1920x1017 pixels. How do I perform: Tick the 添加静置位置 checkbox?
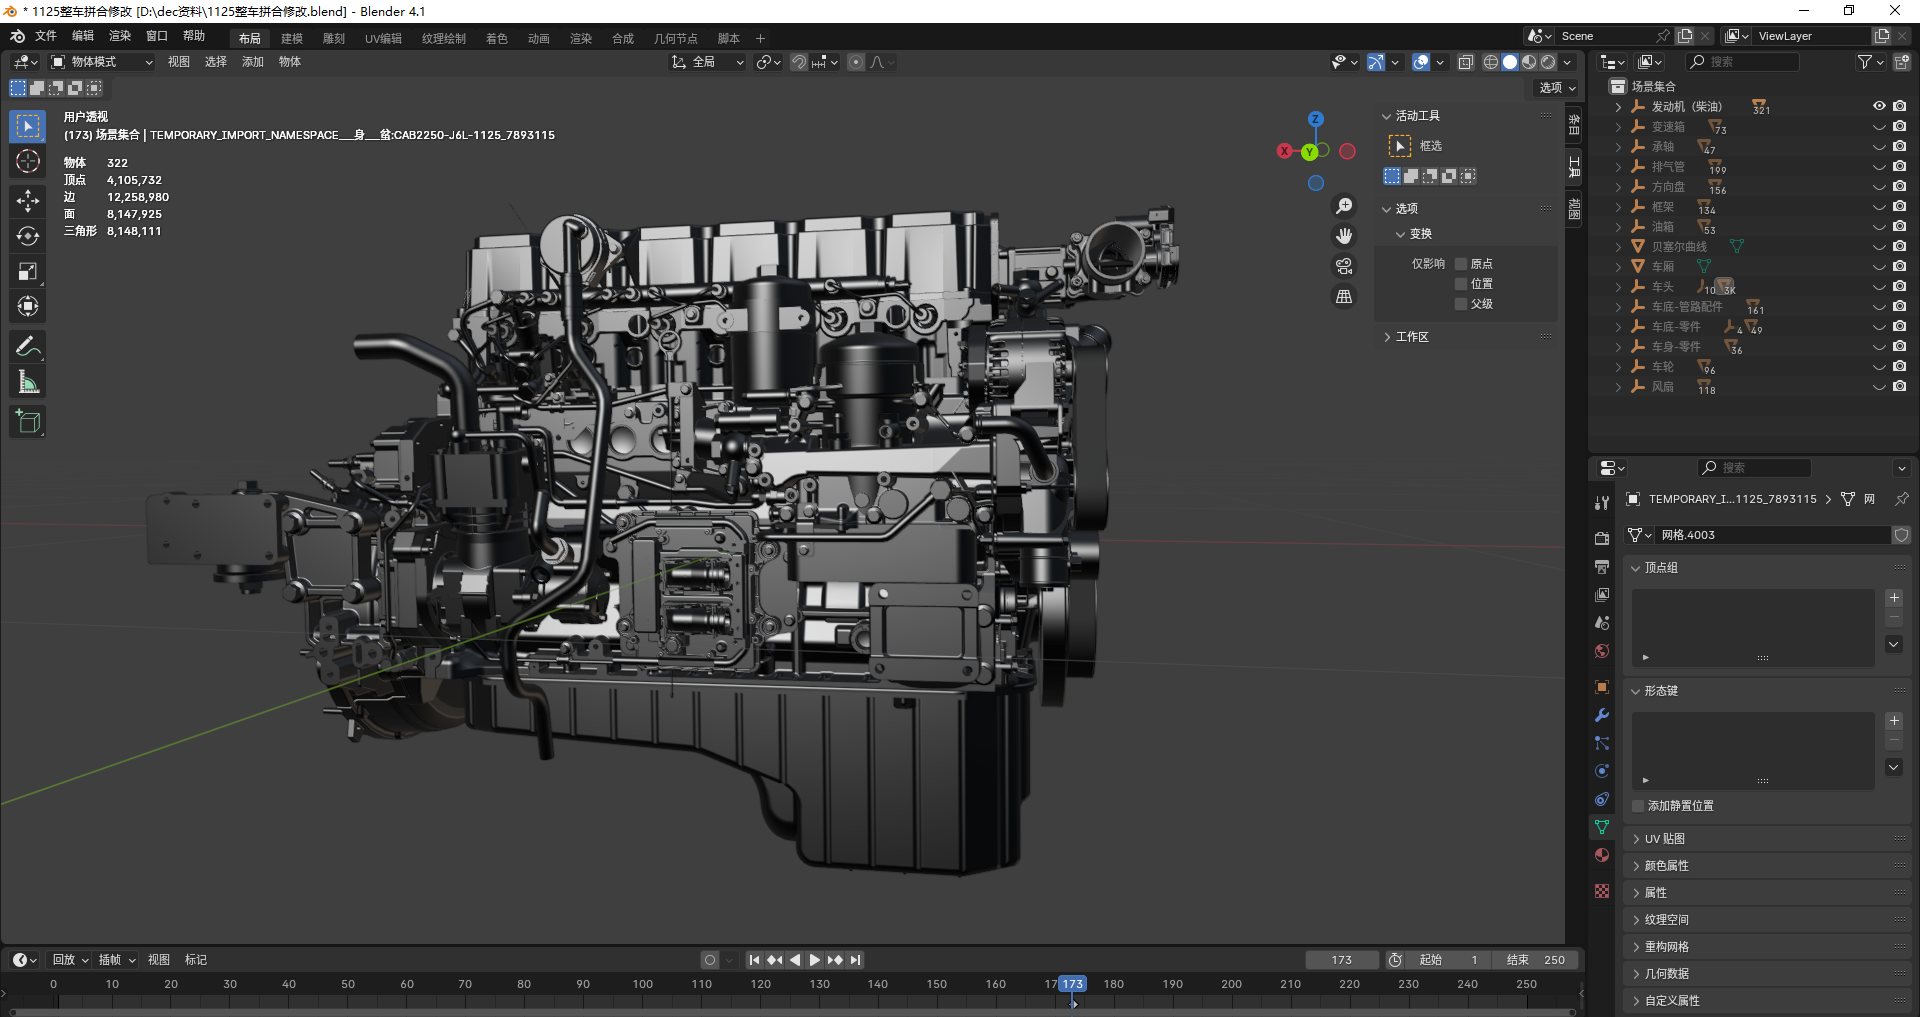pyautogui.click(x=1638, y=806)
